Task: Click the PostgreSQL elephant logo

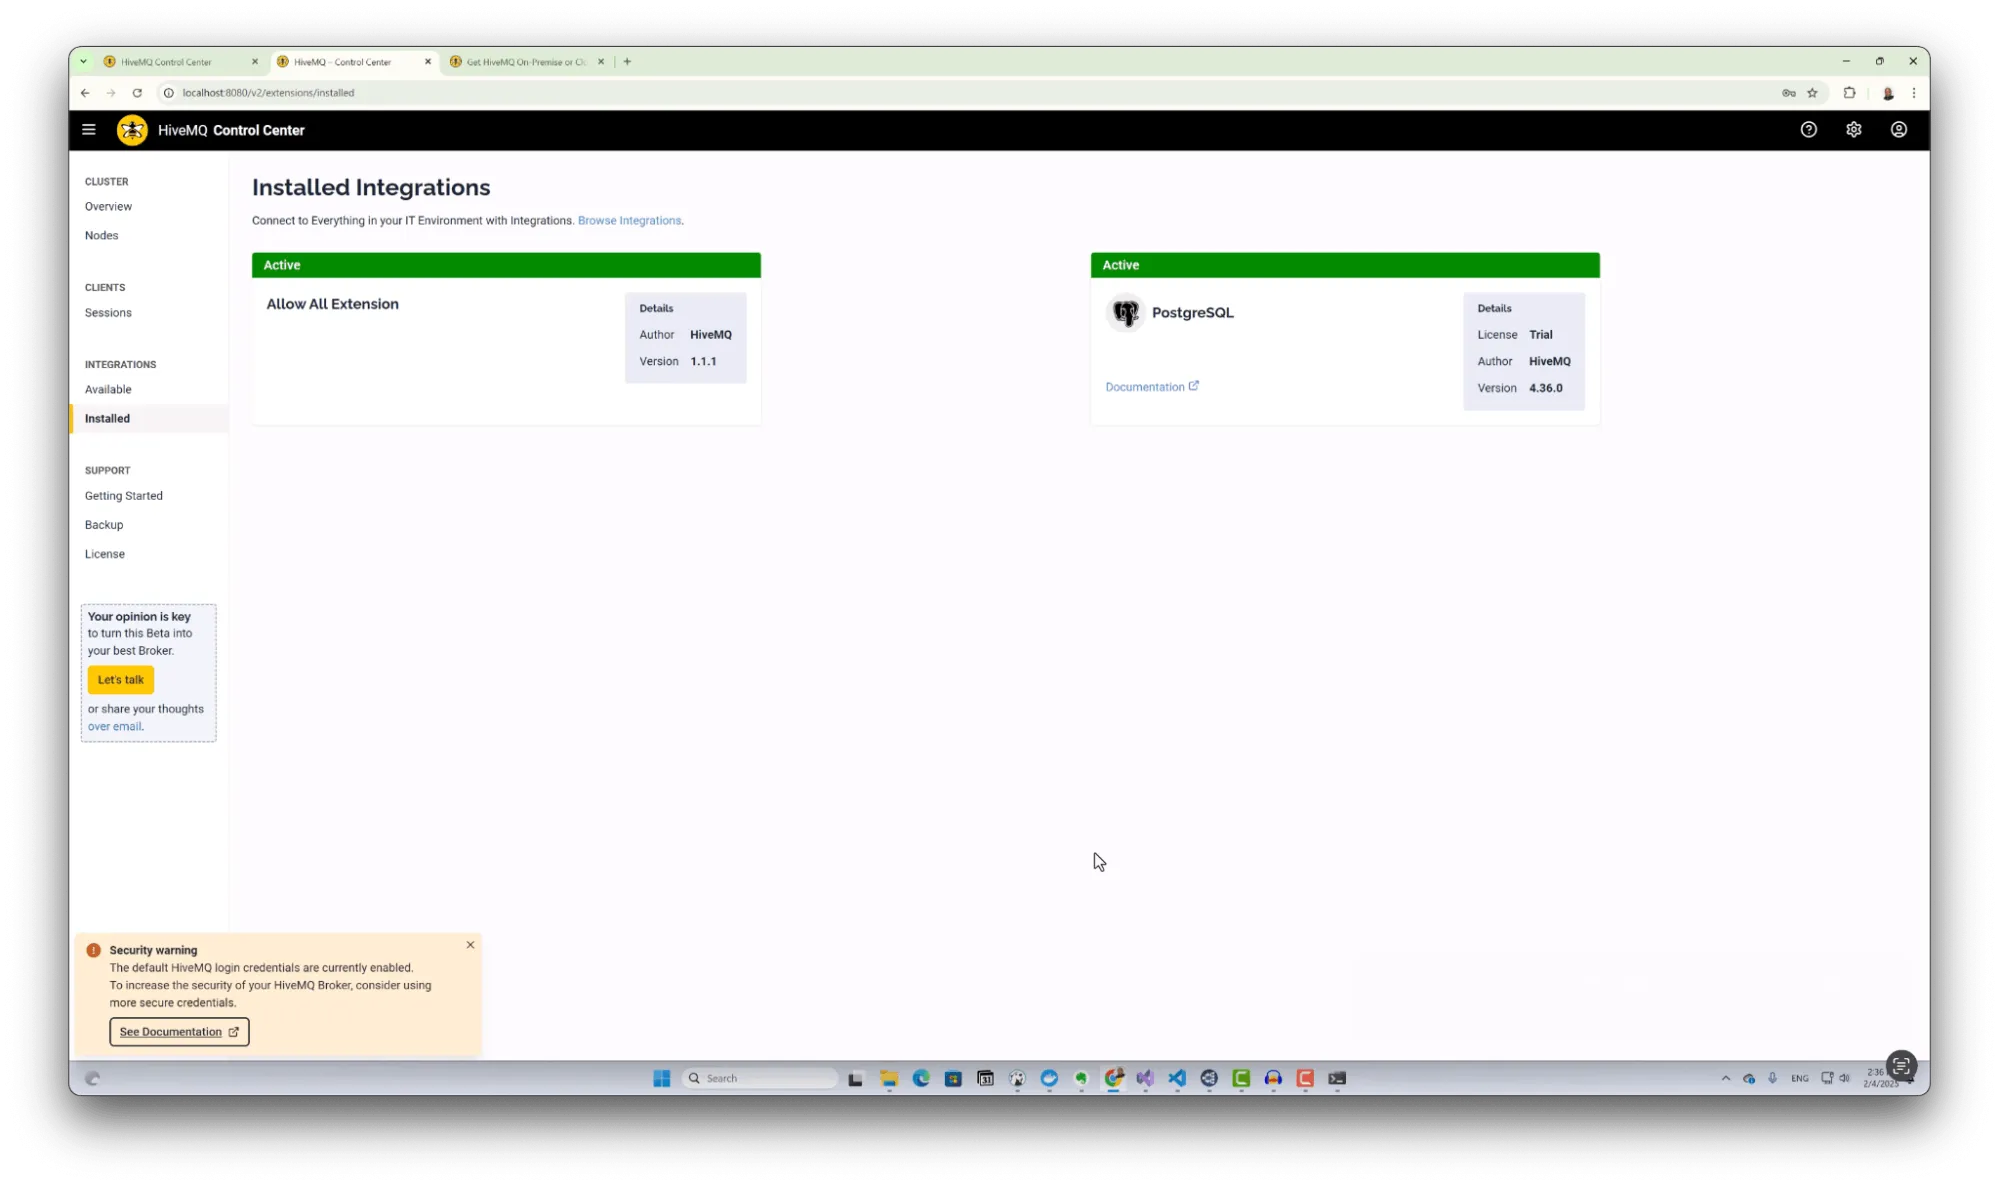Action: click(x=1126, y=313)
